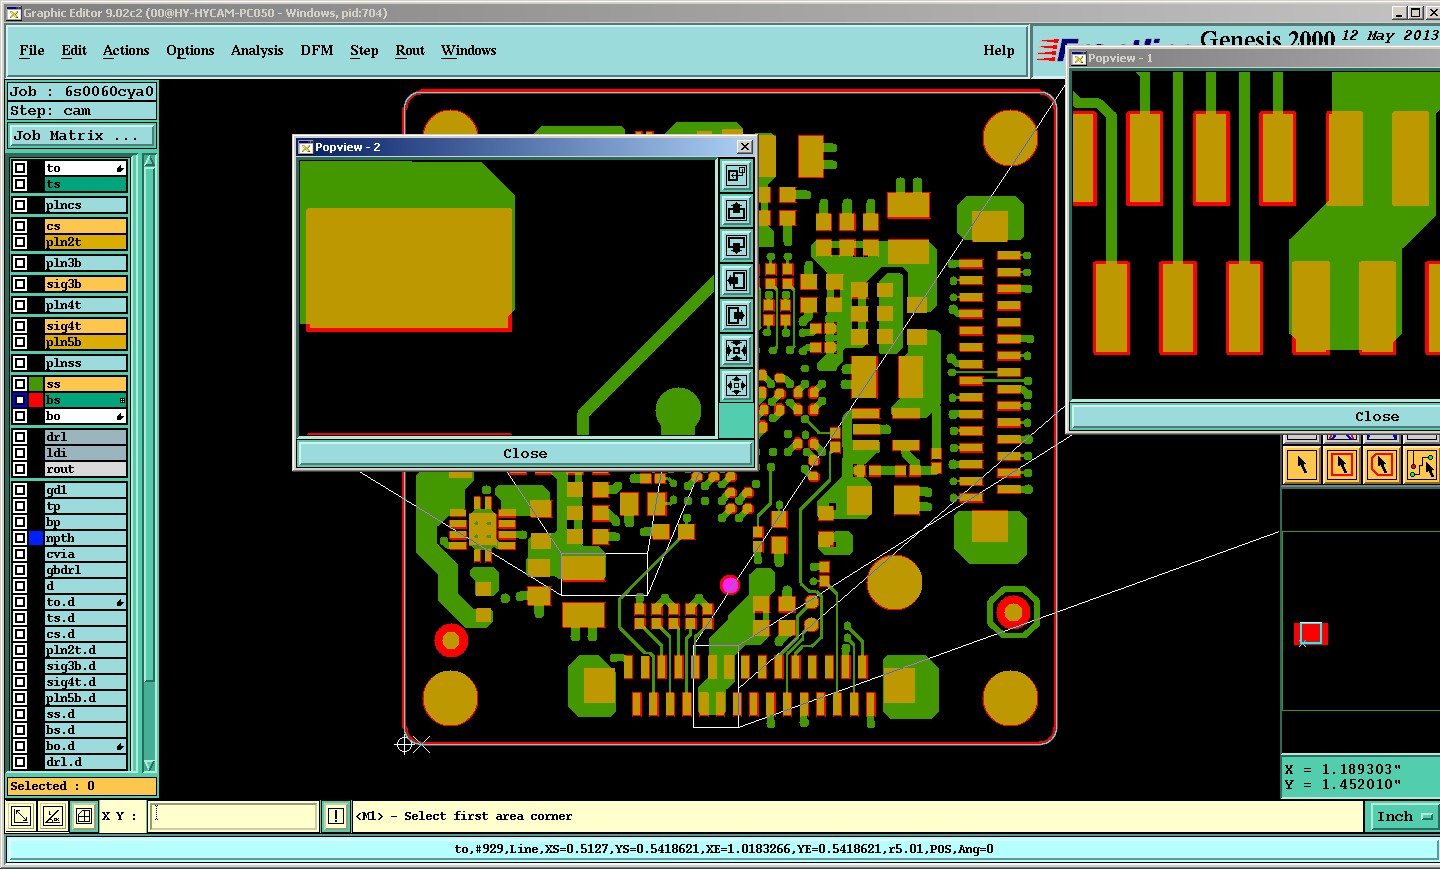Screen dimensions: 1440x869
Task: Toggle display checkbox for 'plncs' layer
Action: click(x=20, y=205)
